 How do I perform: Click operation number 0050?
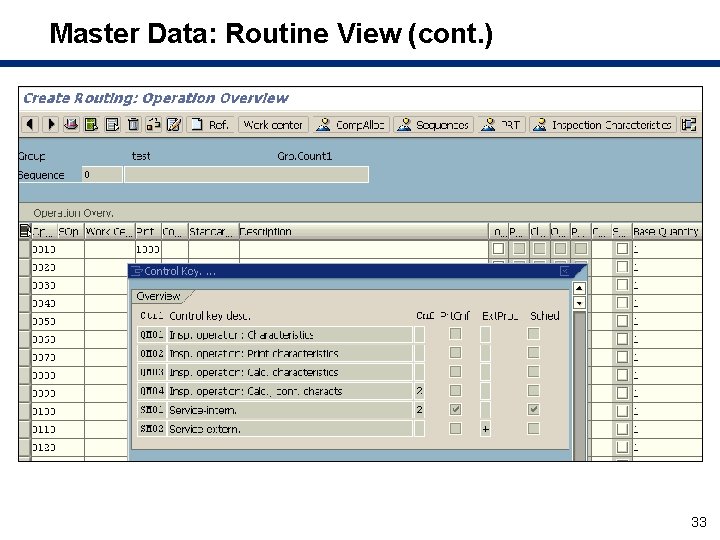pos(44,321)
